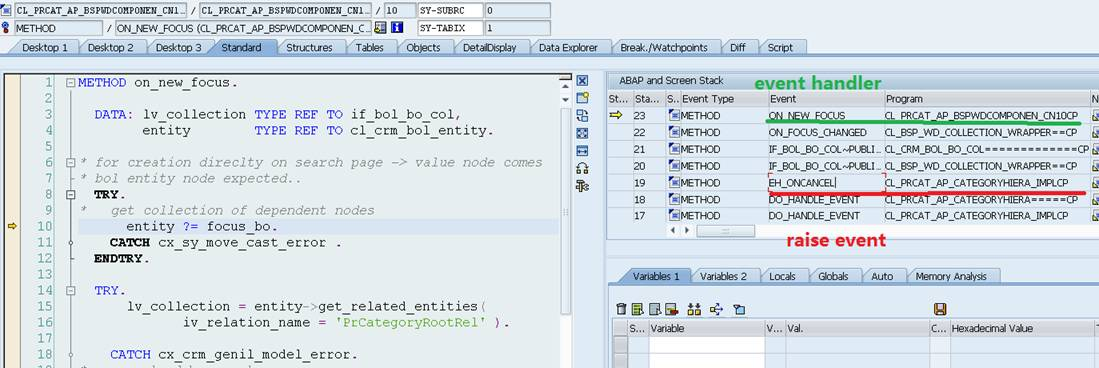Collapse first TRY block at line 8
Image resolution: width=1099 pixels, height=368 pixels.
(70, 195)
